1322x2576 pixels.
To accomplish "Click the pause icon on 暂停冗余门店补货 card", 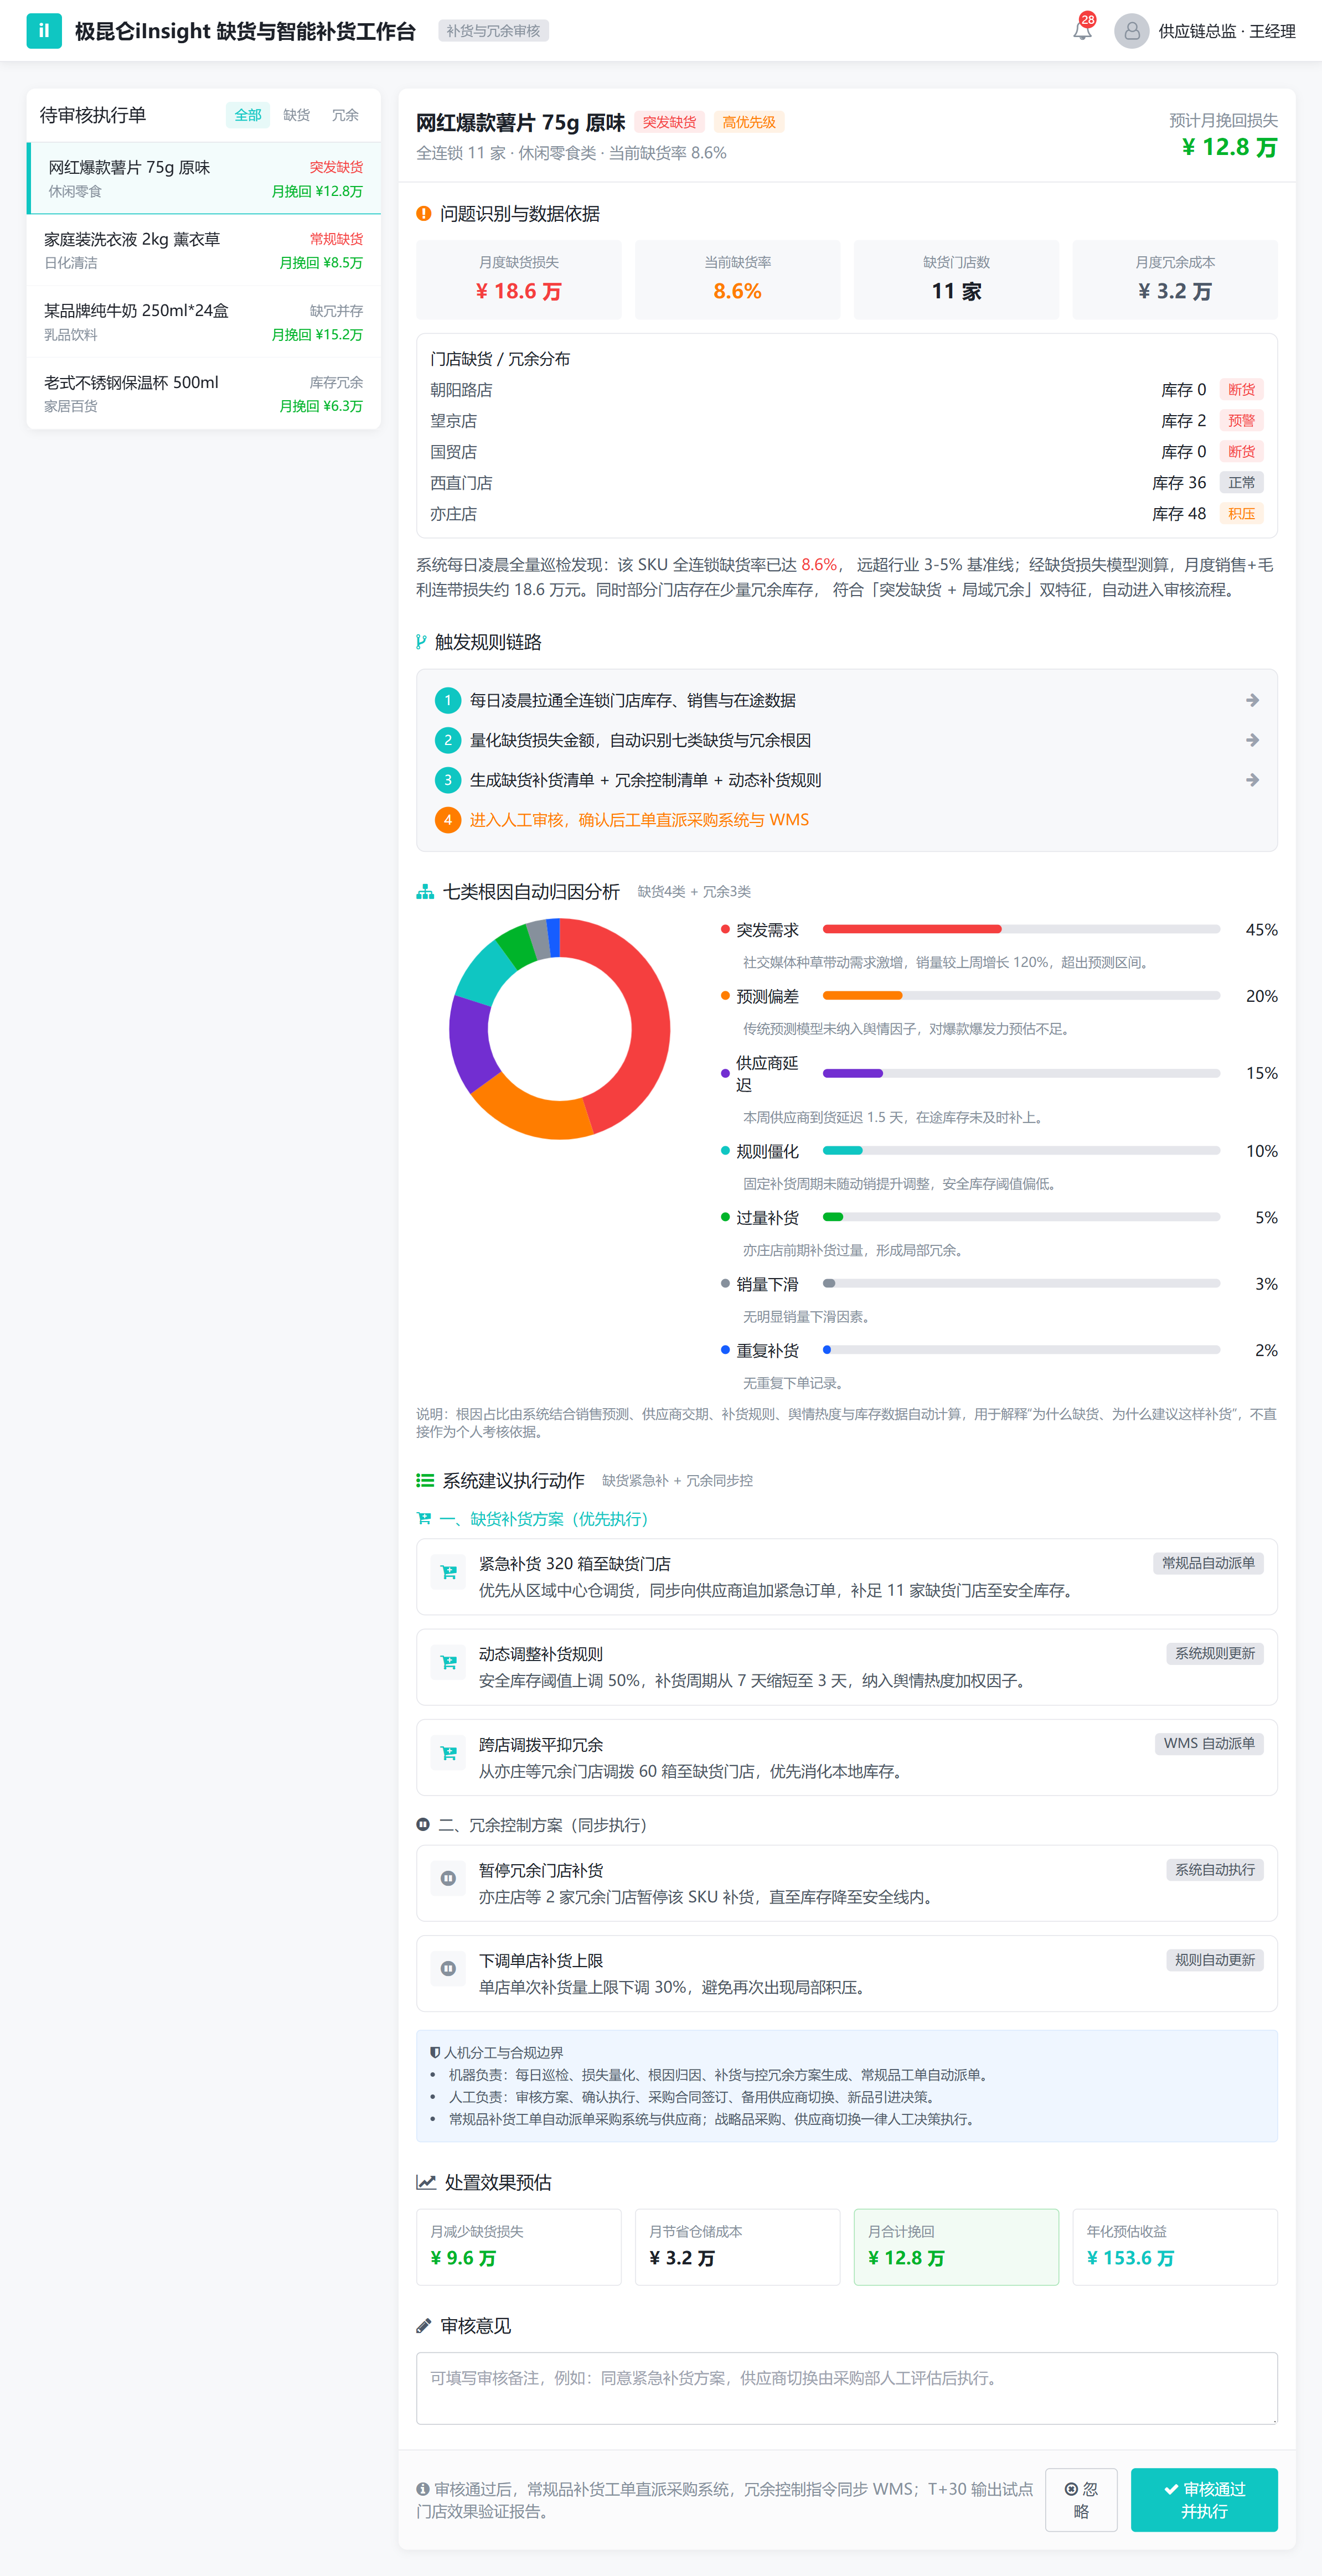I will point(448,1878).
